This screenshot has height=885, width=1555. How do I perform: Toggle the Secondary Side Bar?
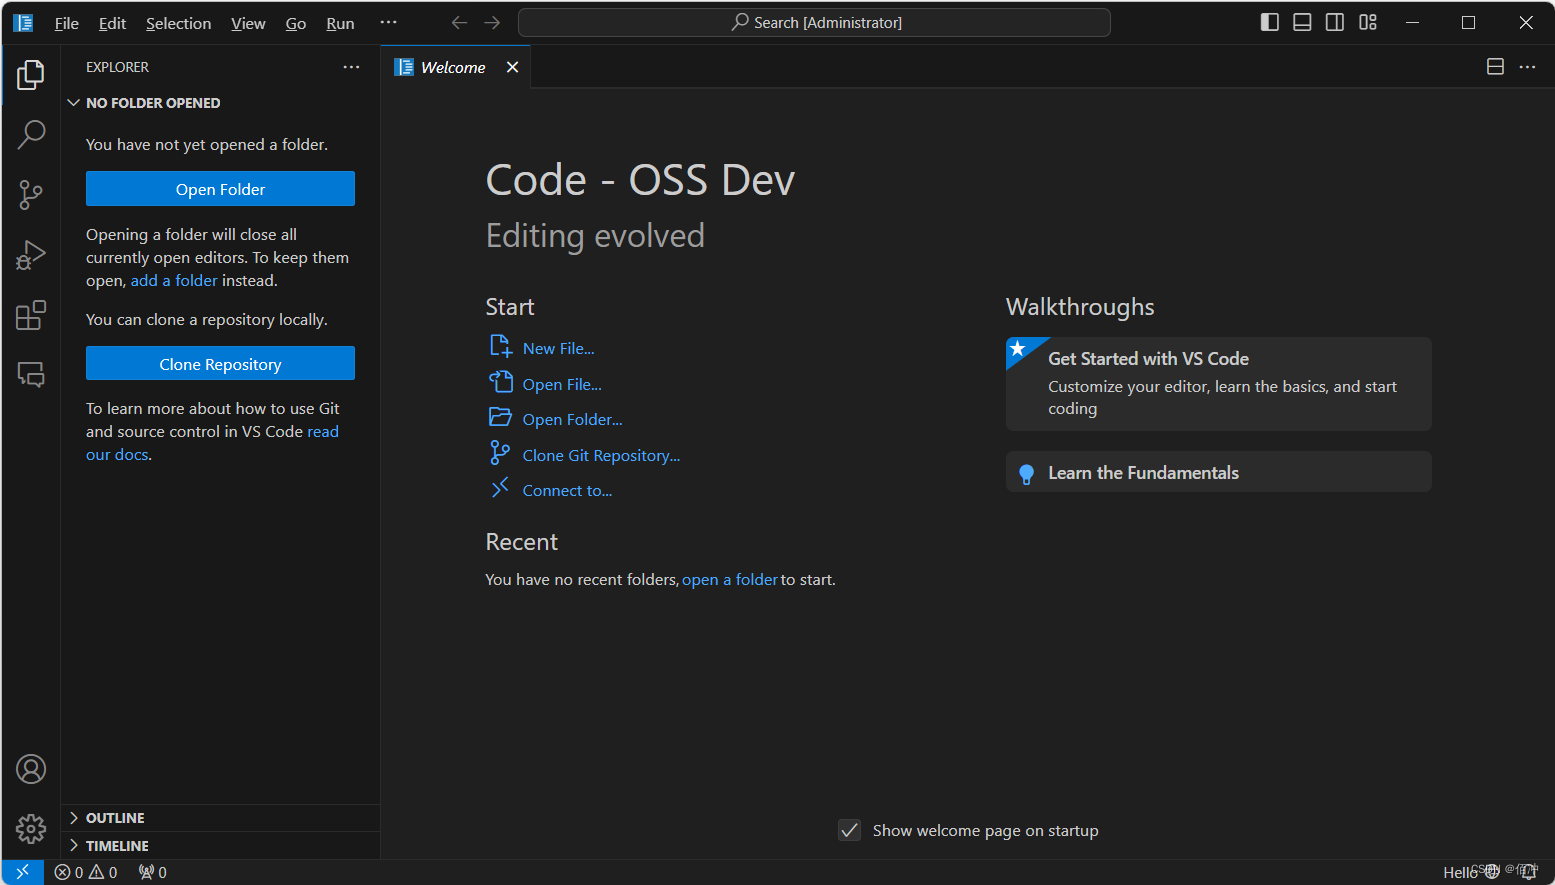tap(1334, 22)
